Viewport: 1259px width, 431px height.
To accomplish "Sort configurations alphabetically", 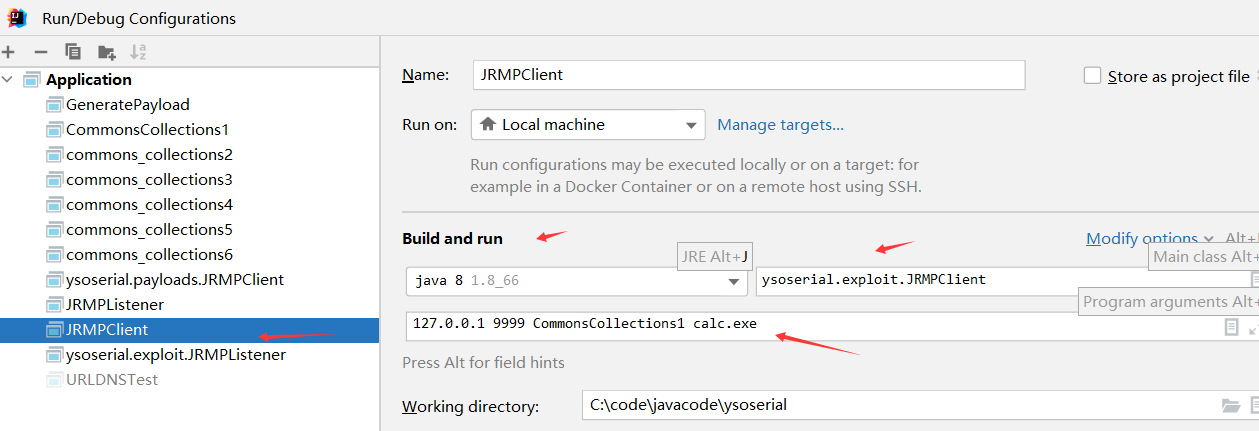I will (x=139, y=52).
